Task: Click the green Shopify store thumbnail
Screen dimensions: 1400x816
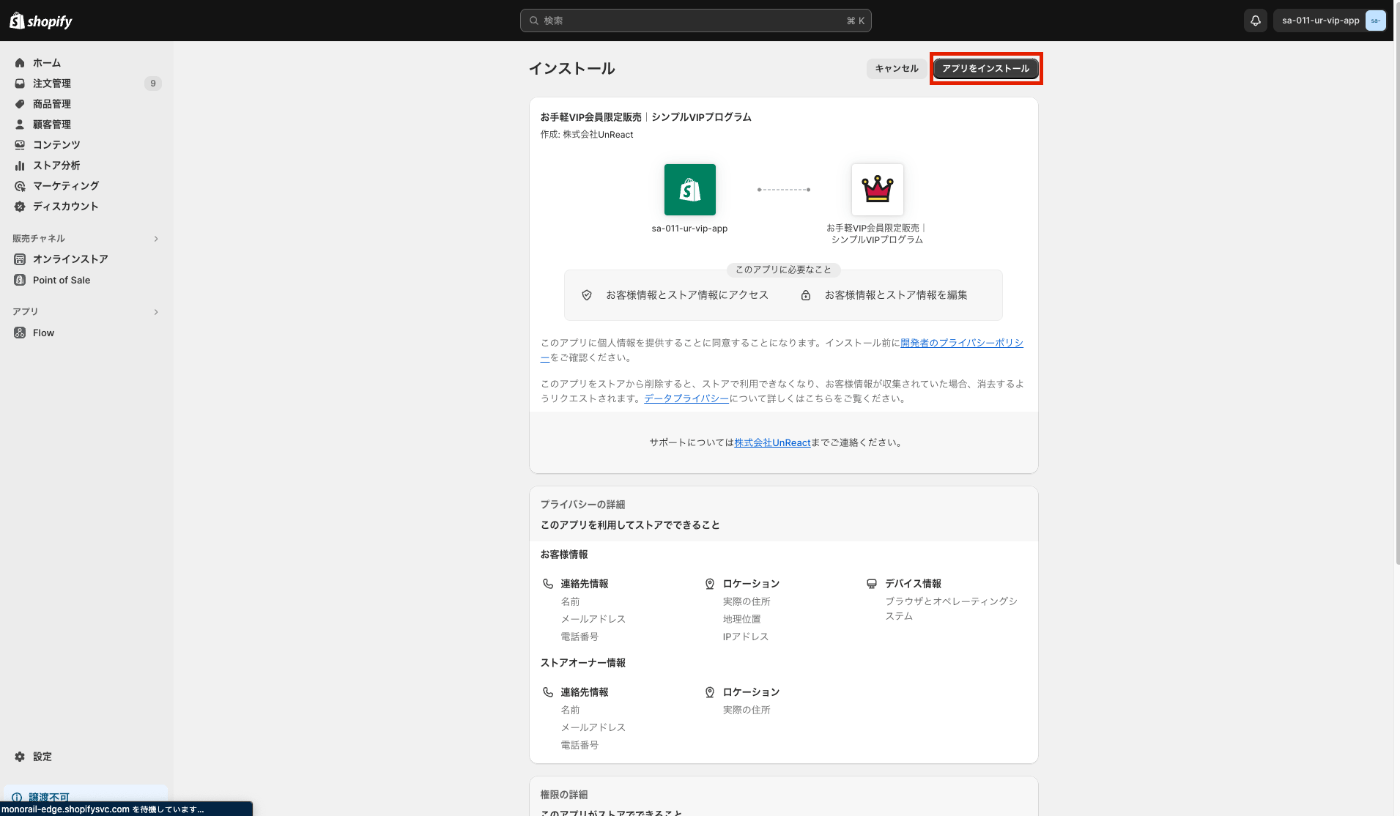Action: [x=690, y=189]
